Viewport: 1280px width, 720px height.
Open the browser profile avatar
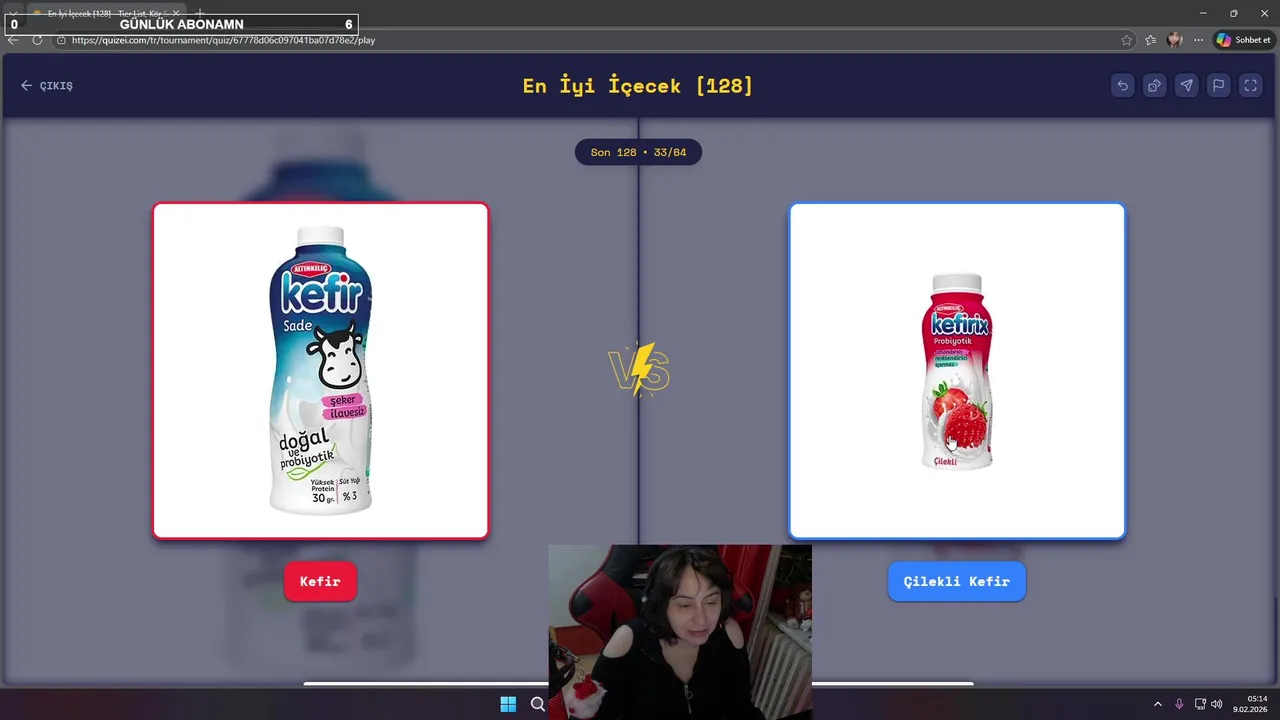click(1175, 40)
